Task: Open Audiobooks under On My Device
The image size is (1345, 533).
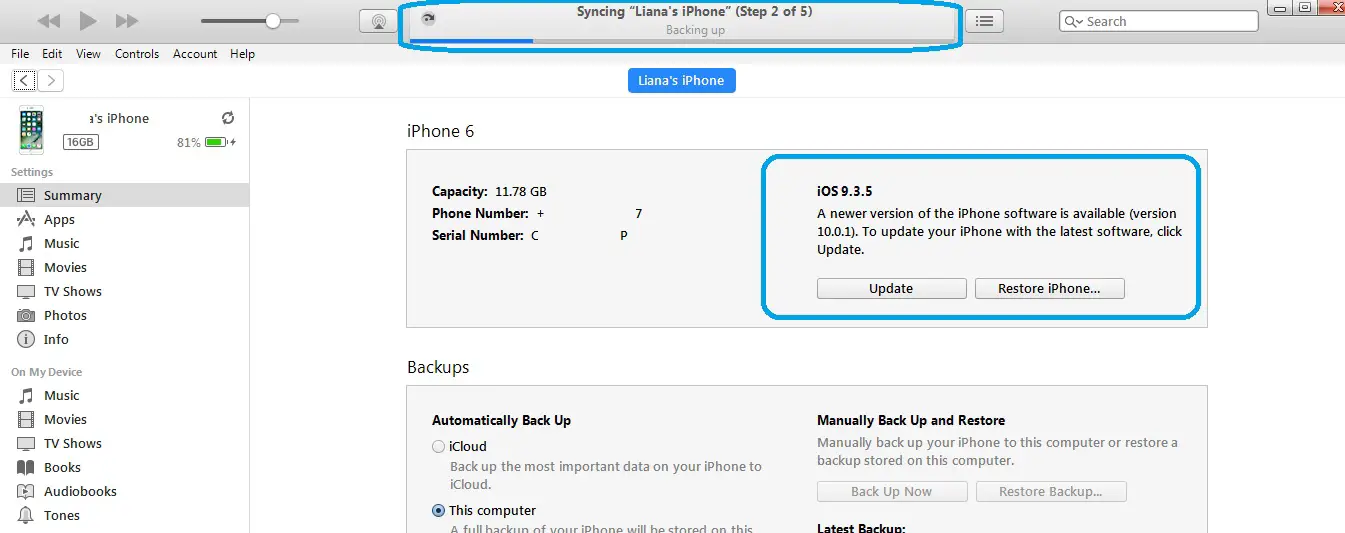Action: point(80,492)
